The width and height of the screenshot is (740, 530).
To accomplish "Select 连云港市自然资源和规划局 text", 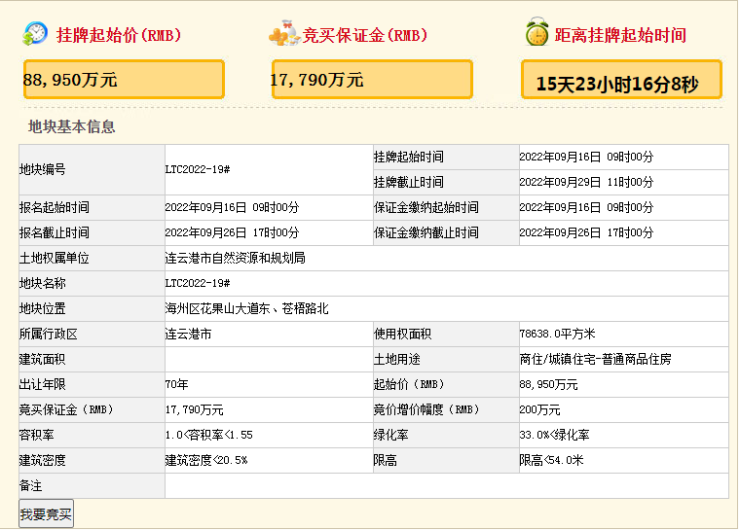I will tap(235, 258).
